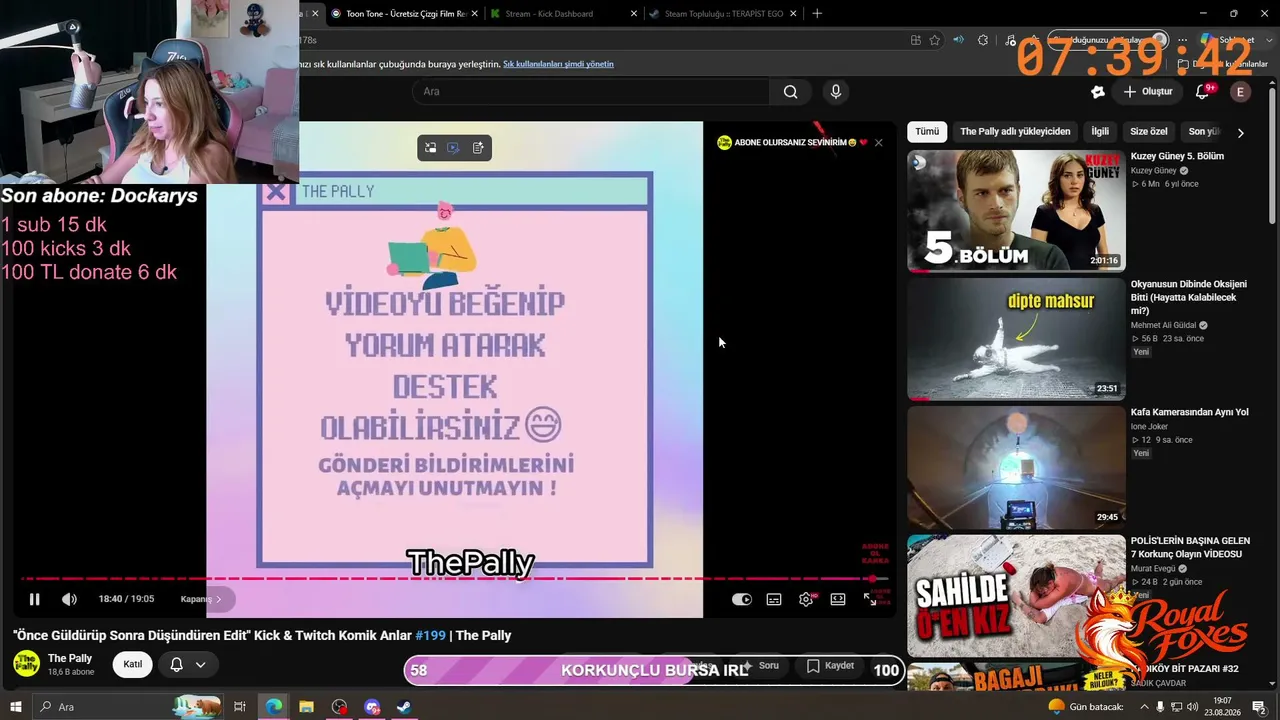This screenshot has height=720, width=1280.
Task: Select the Tümü filter chip
Action: (x=927, y=132)
